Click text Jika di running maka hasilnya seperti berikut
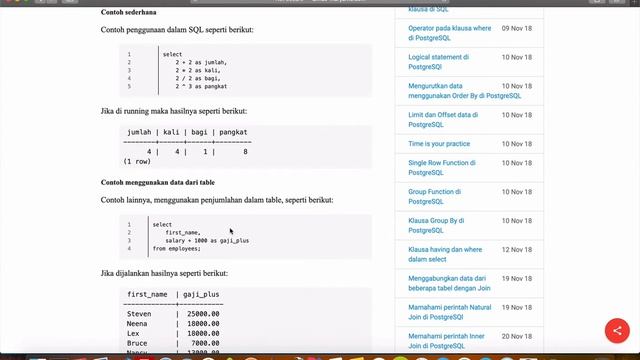This screenshot has height=360, width=640. [x=174, y=111]
